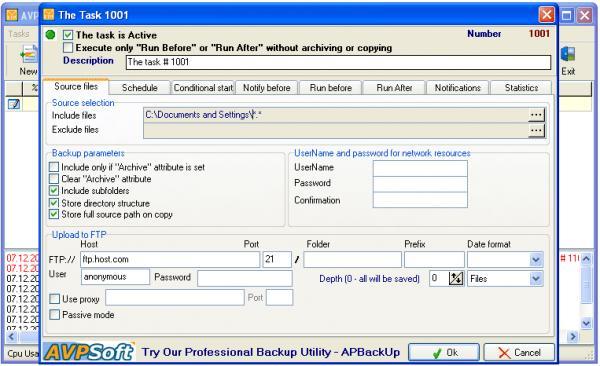Toggle Include subfolders checkbox
This screenshot has width=600, height=366.
(x=54, y=191)
